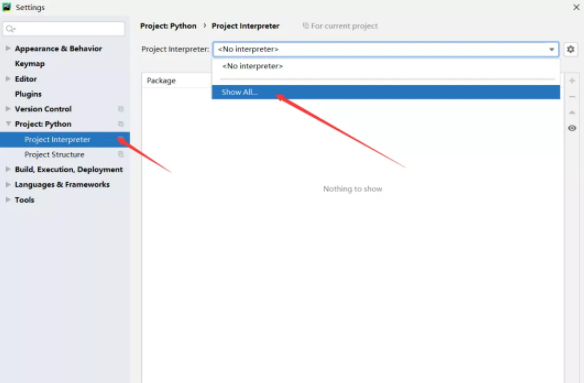
Task: Click the Project Interpreter: field label
Action: tap(175, 49)
